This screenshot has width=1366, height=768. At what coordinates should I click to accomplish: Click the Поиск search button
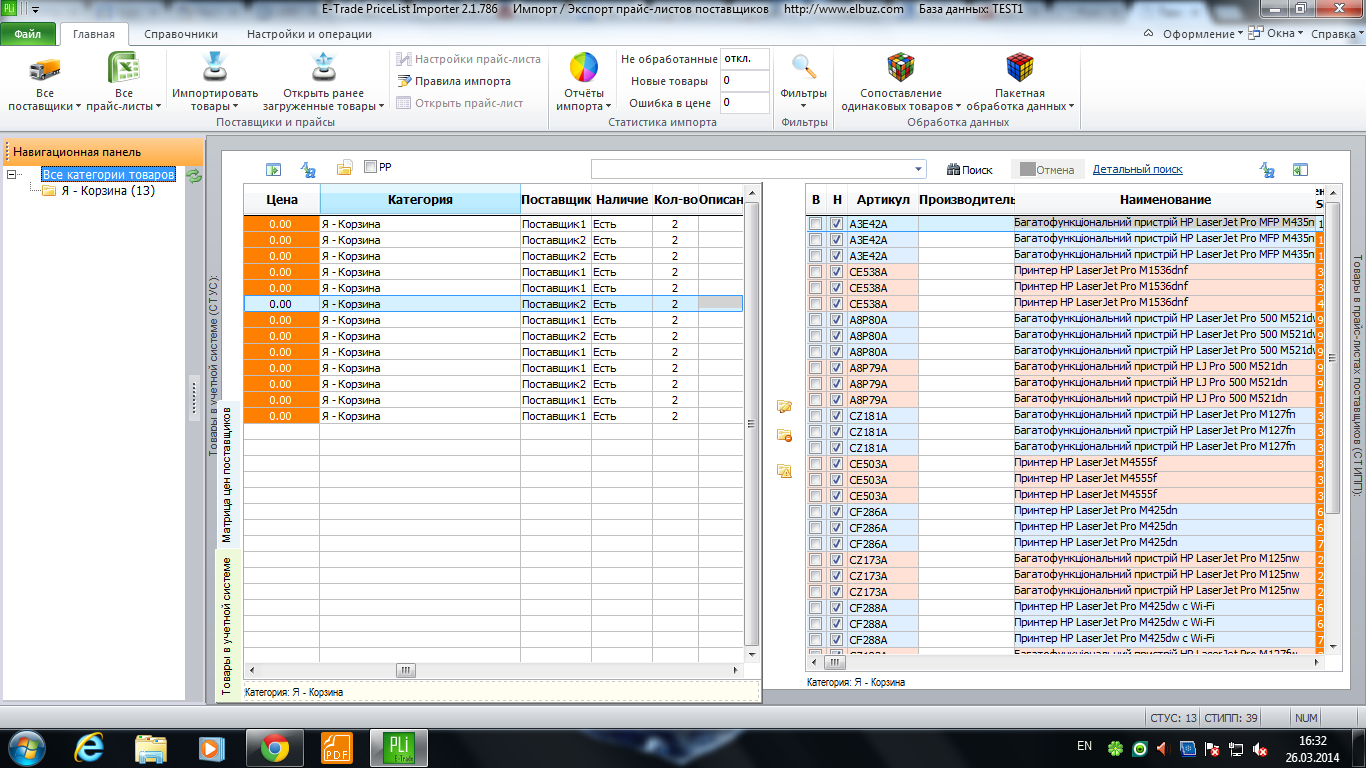click(x=970, y=170)
